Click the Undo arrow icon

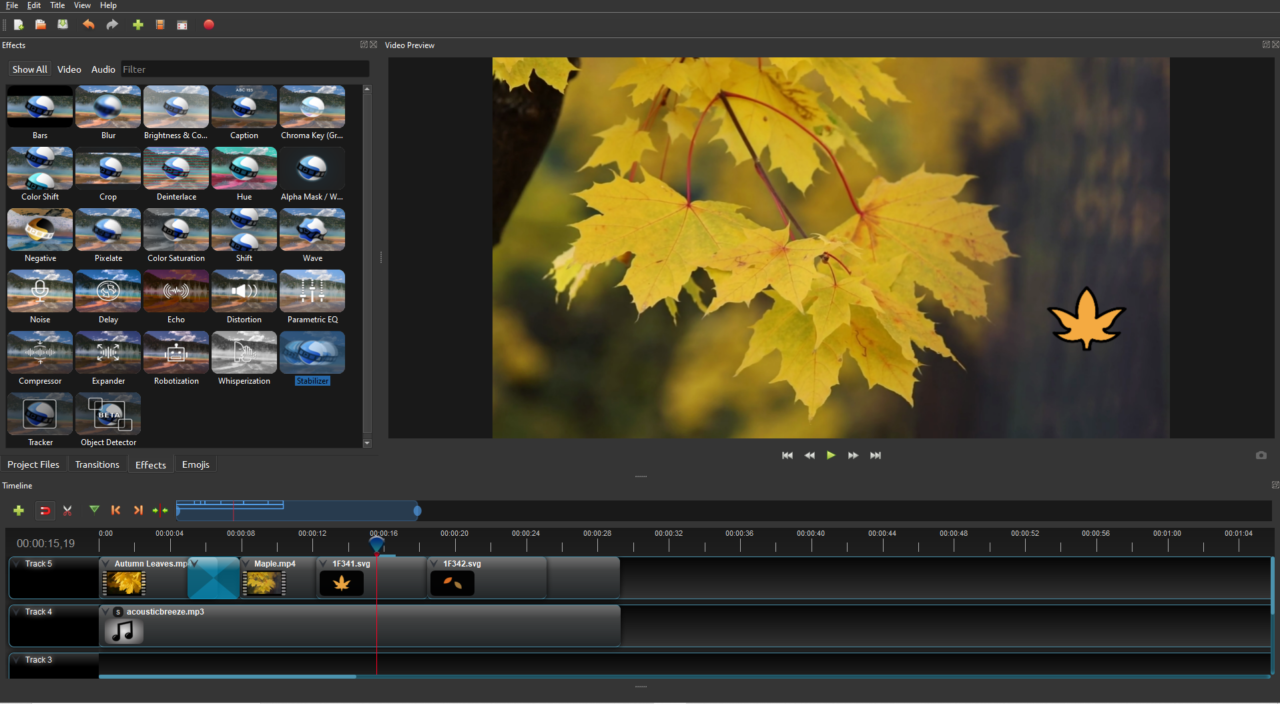(x=89, y=25)
